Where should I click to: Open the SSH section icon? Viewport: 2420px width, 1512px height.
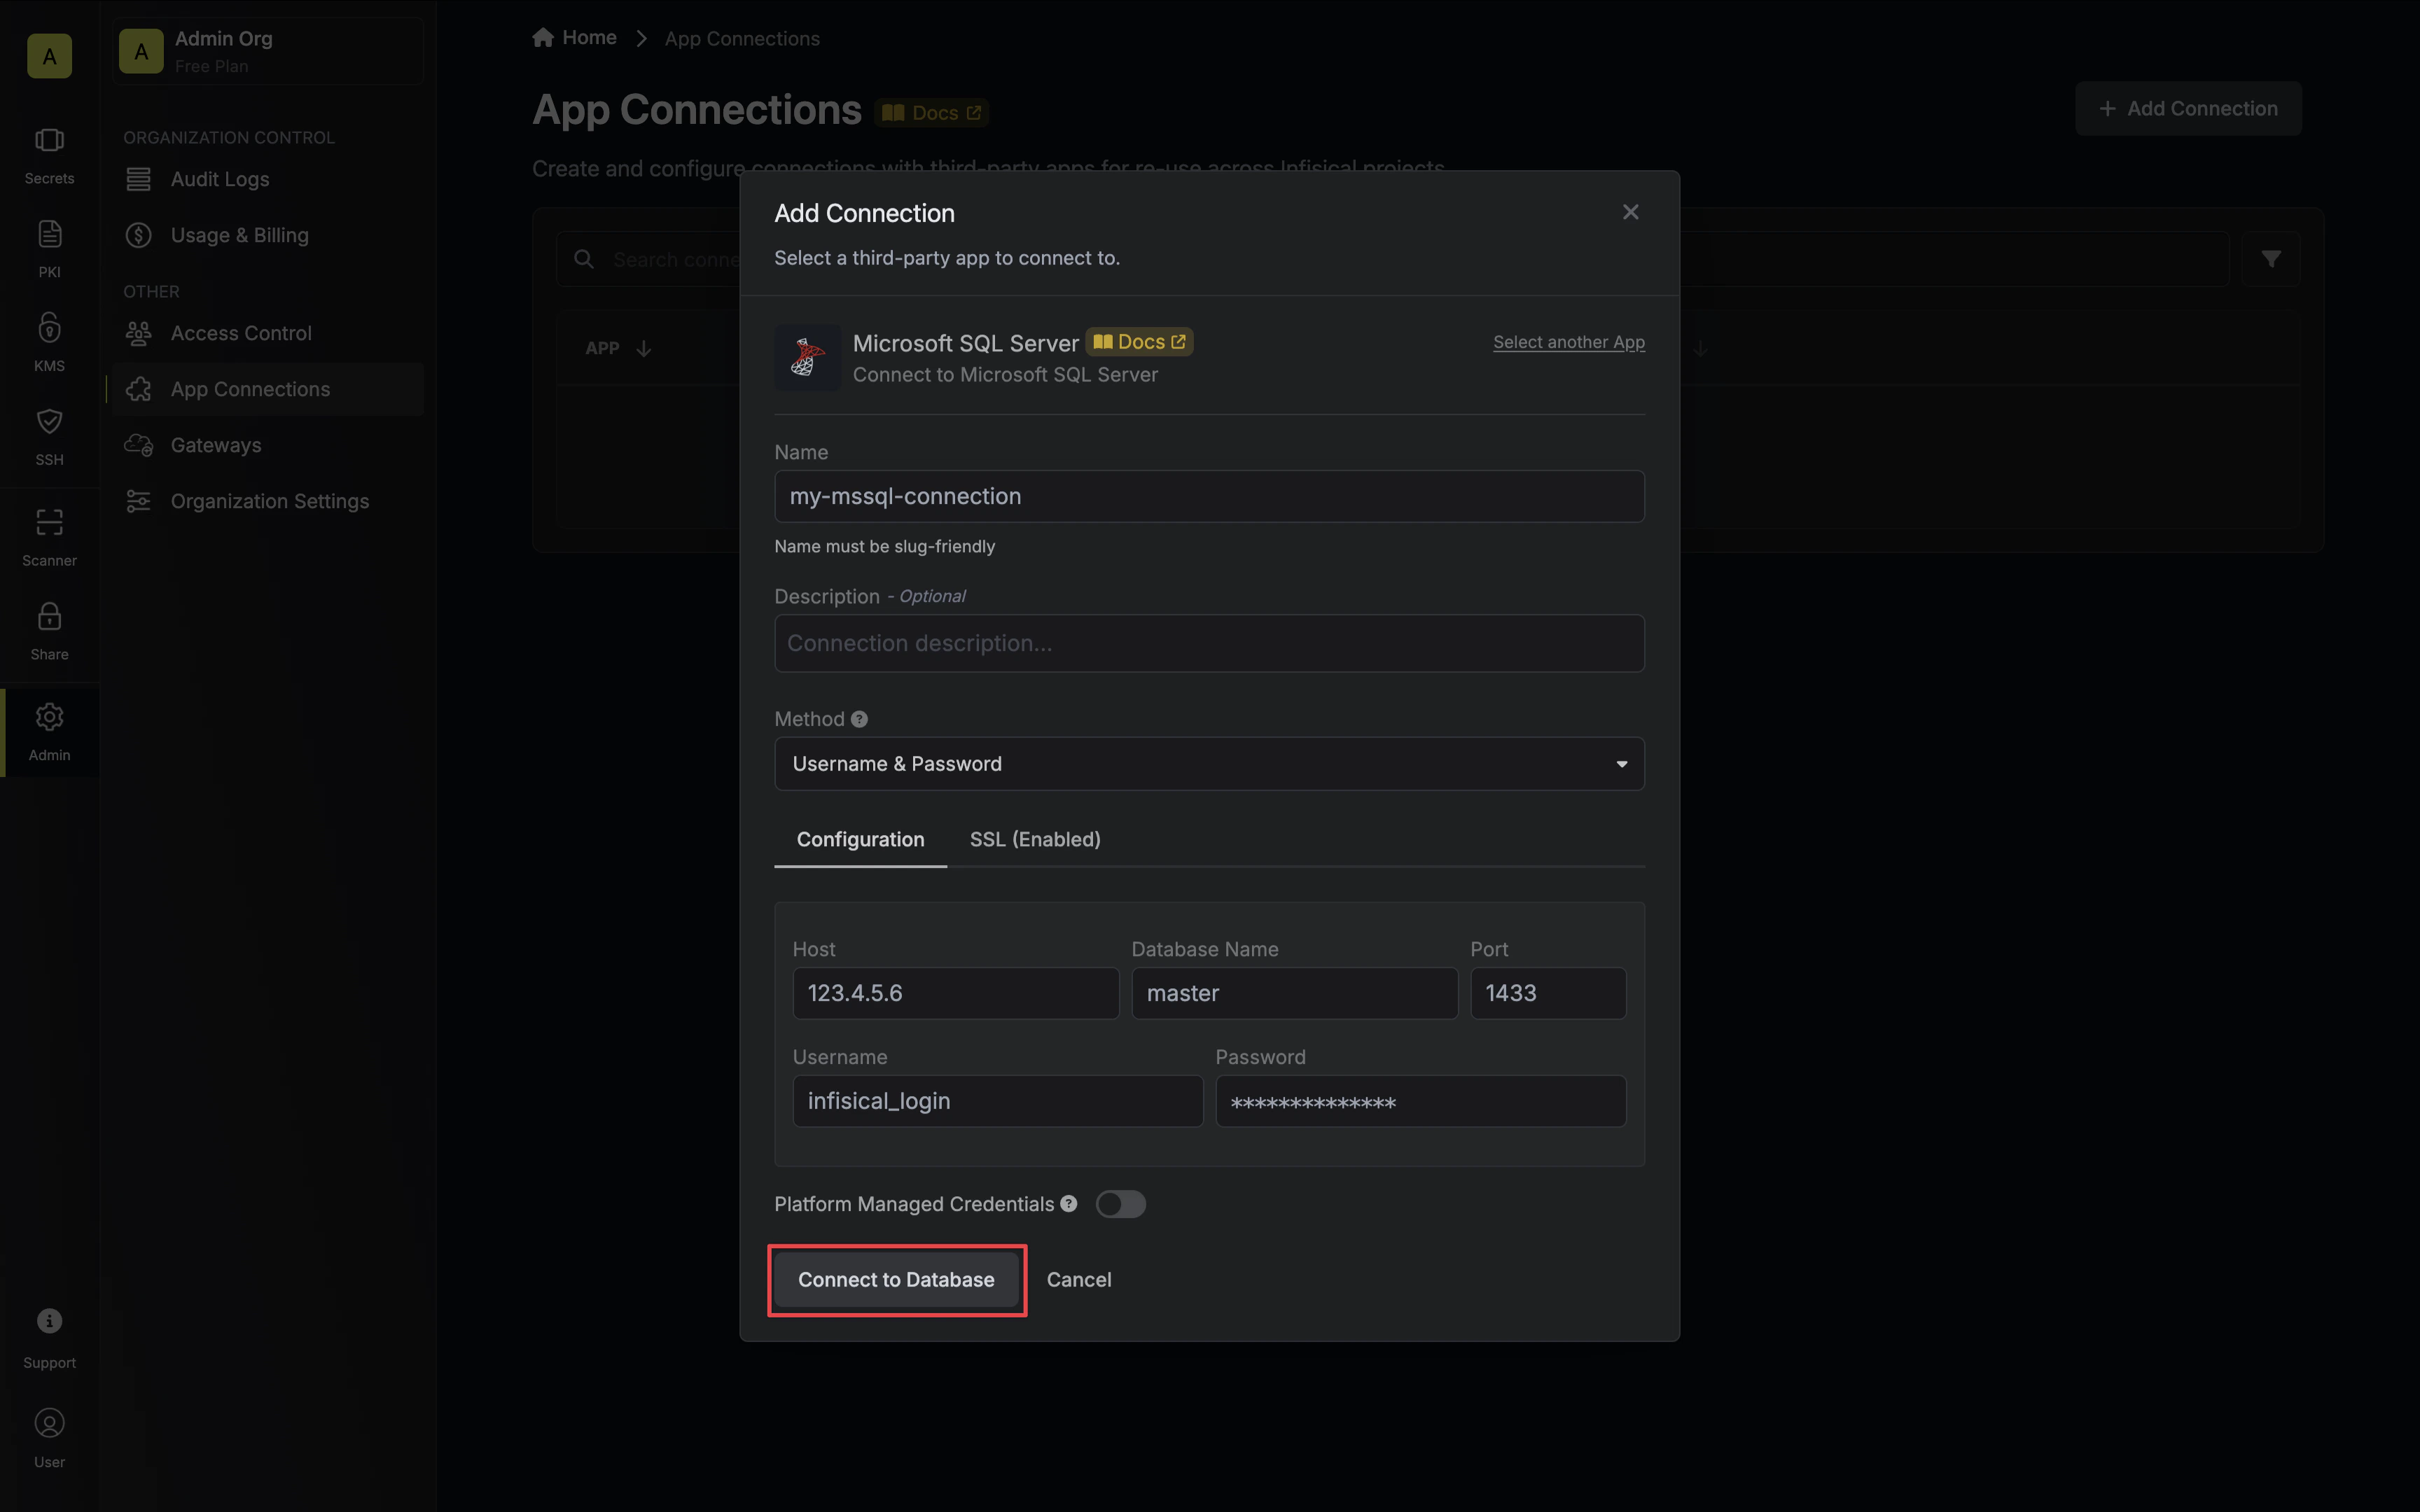coord(49,422)
